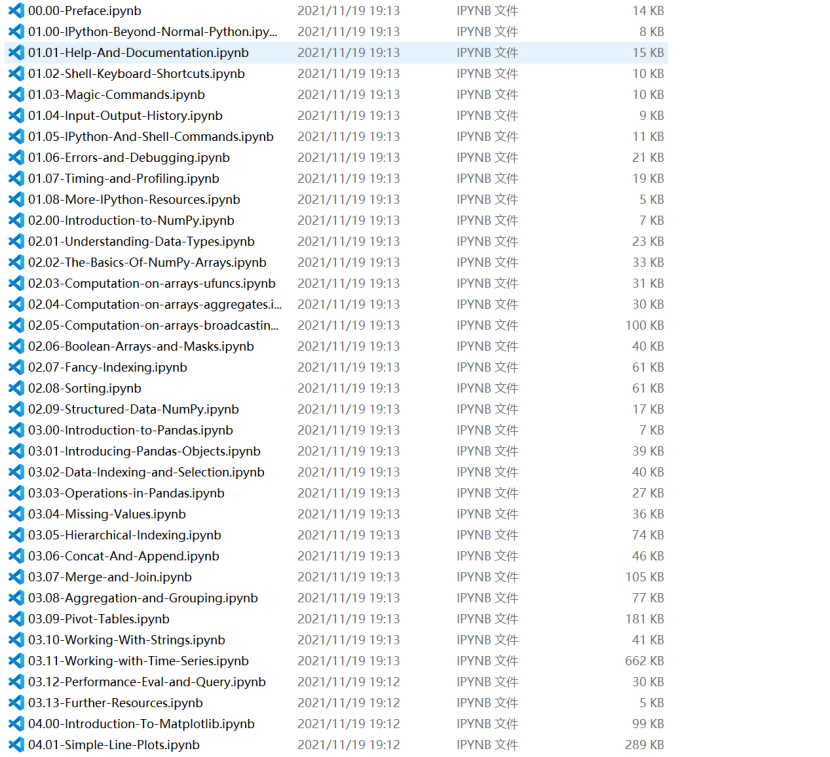Select the 04.01-Simple-Line-Plots.ipynb filename
The height and width of the screenshot is (757, 830).
[x=114, y=745]
